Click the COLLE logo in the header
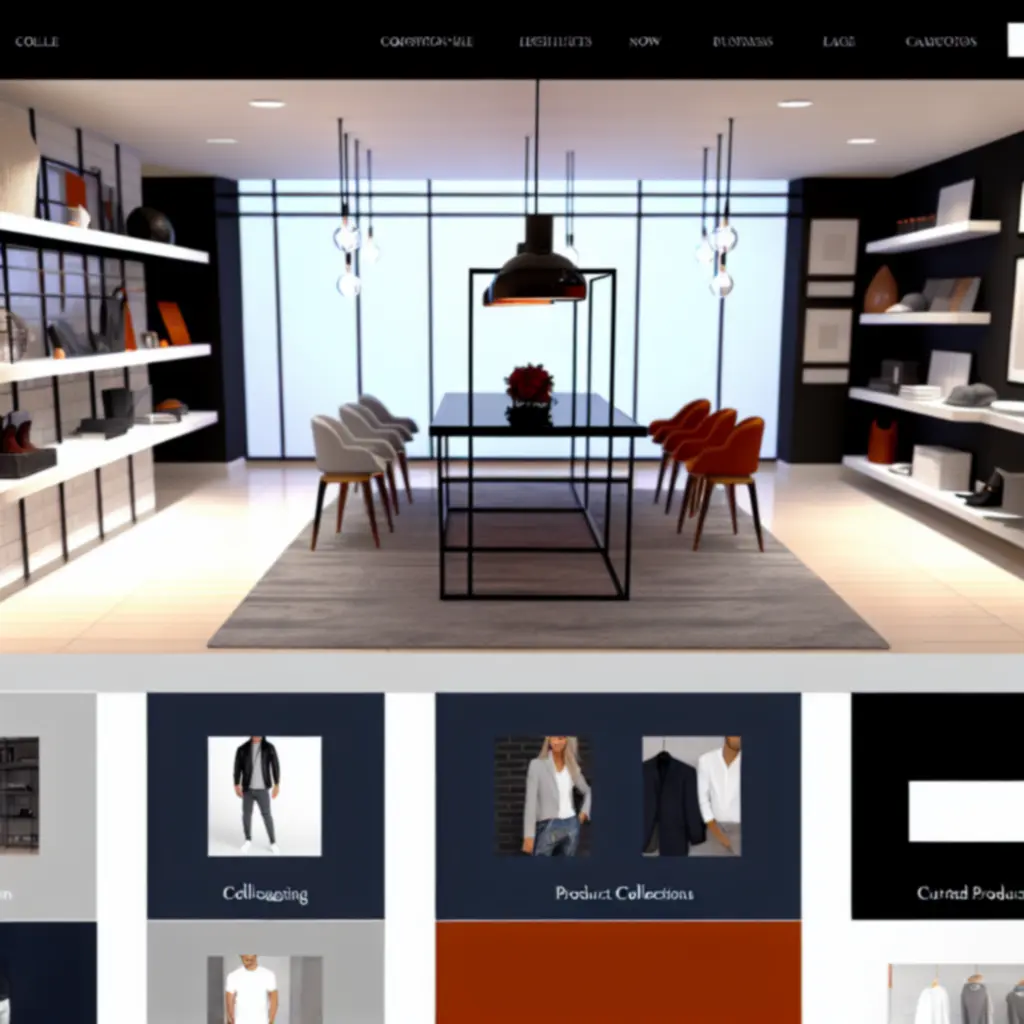Screen dimensions: 1024x1024 [x=37, y=42]
